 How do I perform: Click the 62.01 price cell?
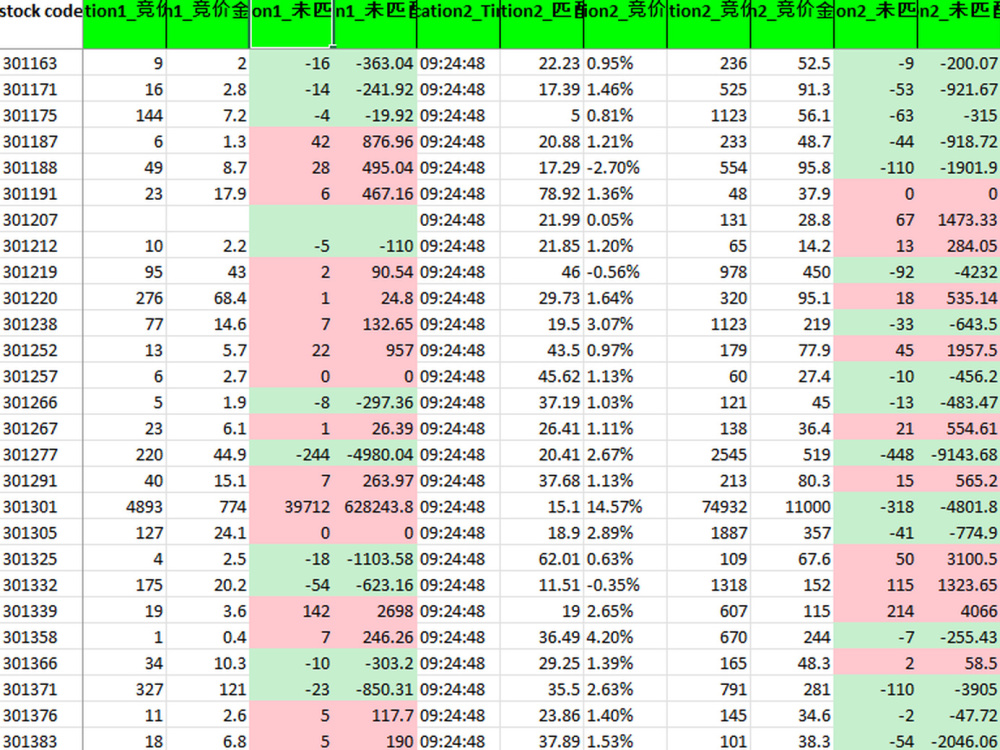point(541,559)
